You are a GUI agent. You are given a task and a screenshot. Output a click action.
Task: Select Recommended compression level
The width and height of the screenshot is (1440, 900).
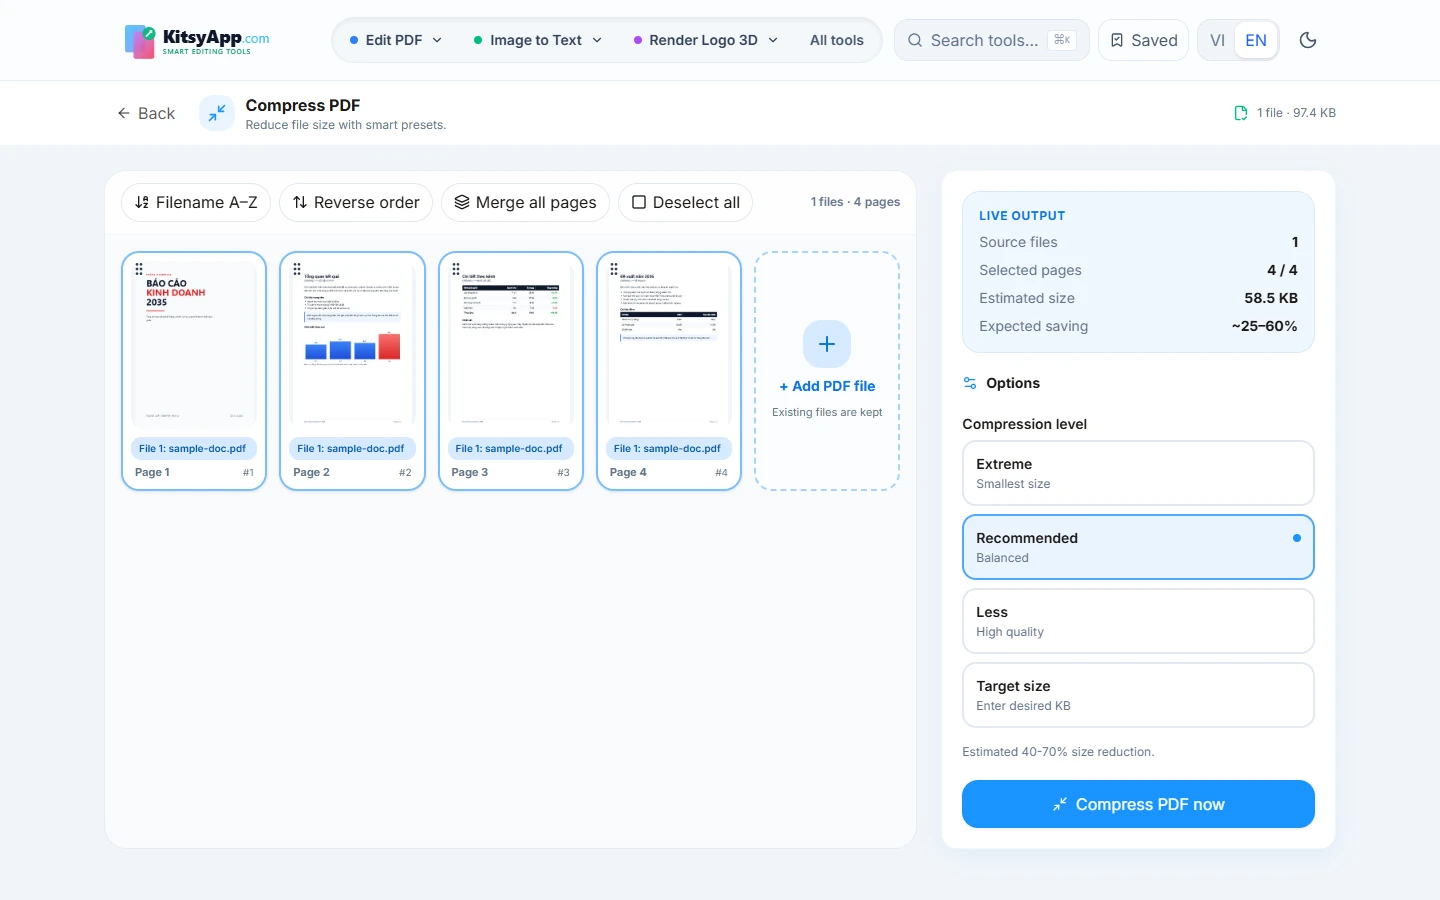click(x=1138, y=547)
